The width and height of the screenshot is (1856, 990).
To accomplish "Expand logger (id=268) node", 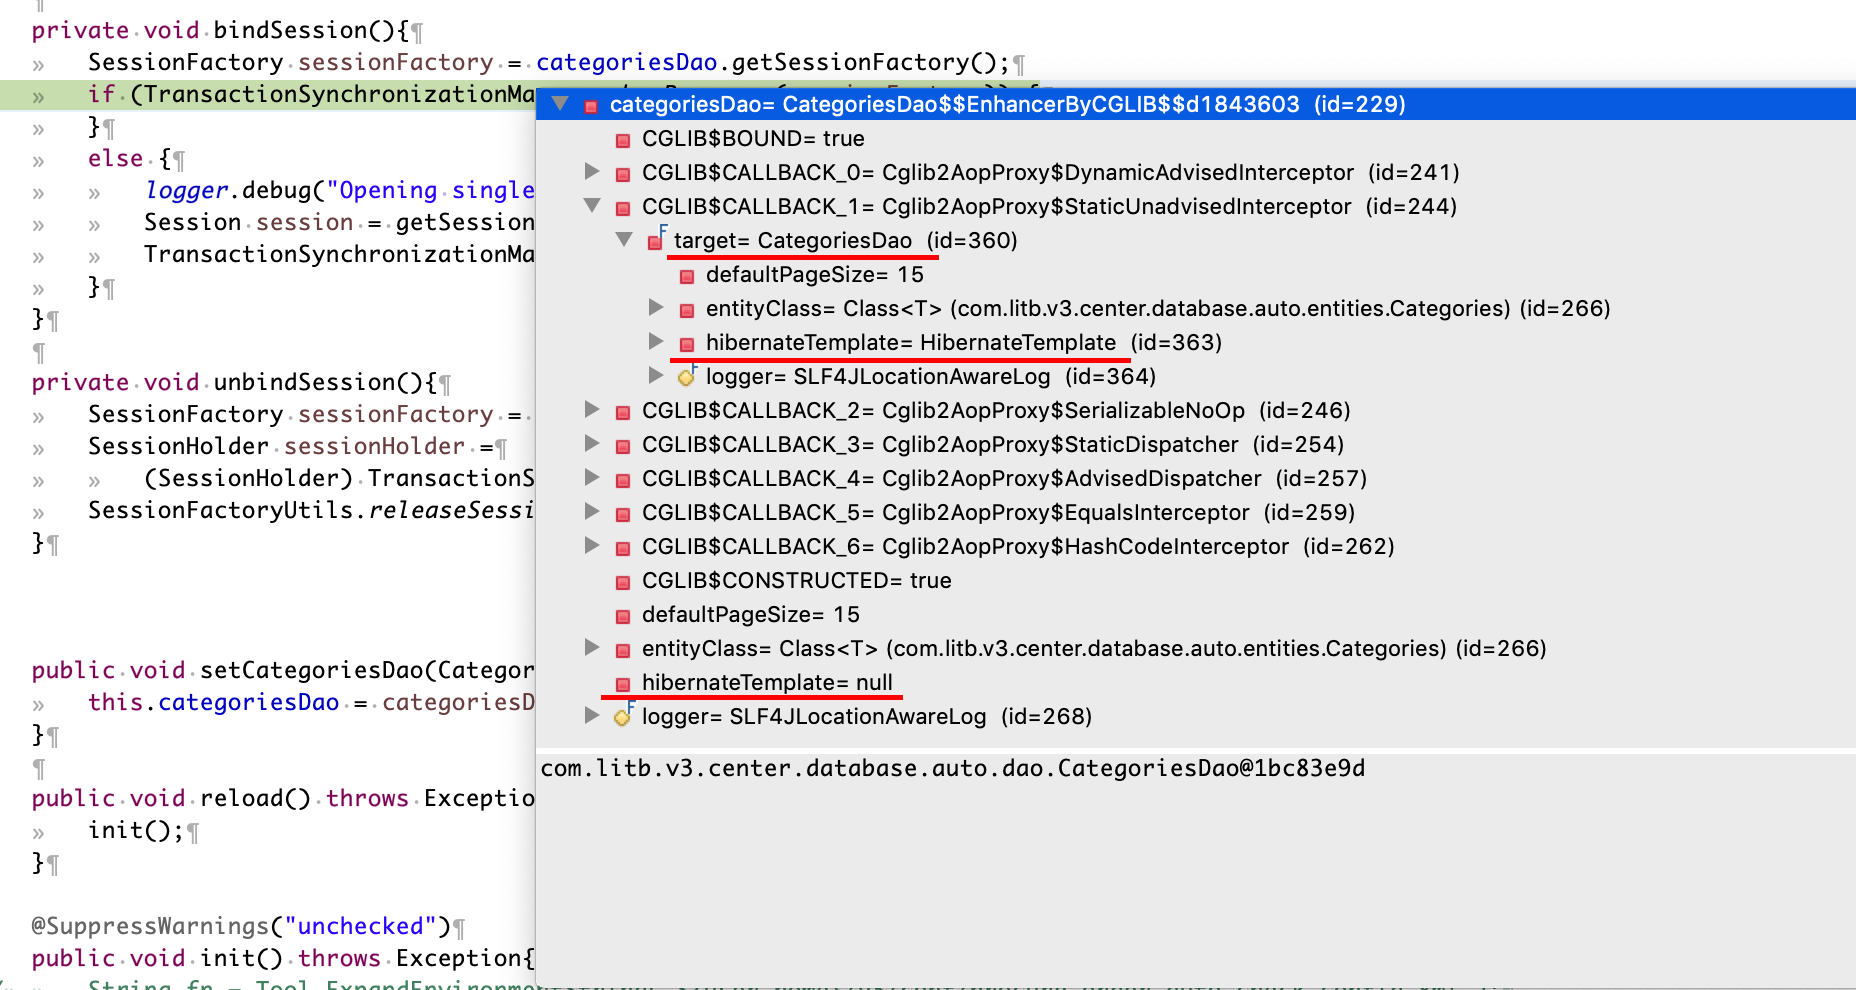I will [x=592, y=716].
